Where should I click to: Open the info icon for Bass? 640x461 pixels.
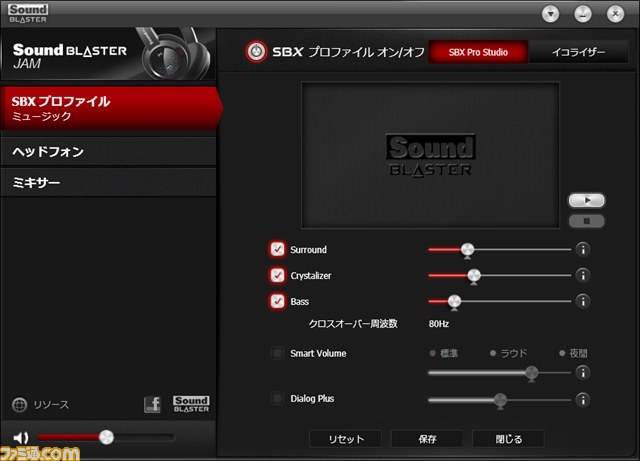tap(582, 301)
